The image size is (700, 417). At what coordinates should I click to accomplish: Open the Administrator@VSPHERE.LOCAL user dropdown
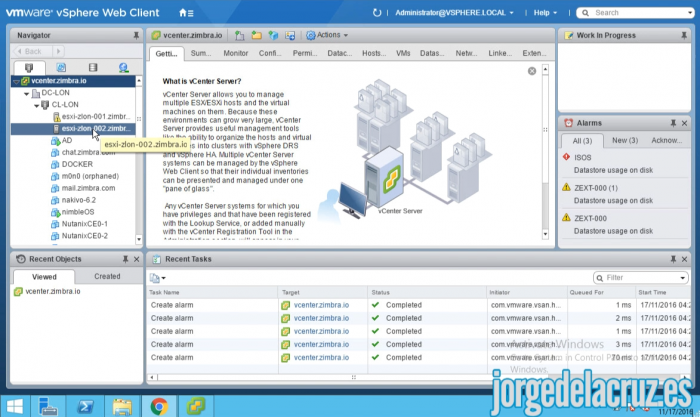[x=454, y=13]
